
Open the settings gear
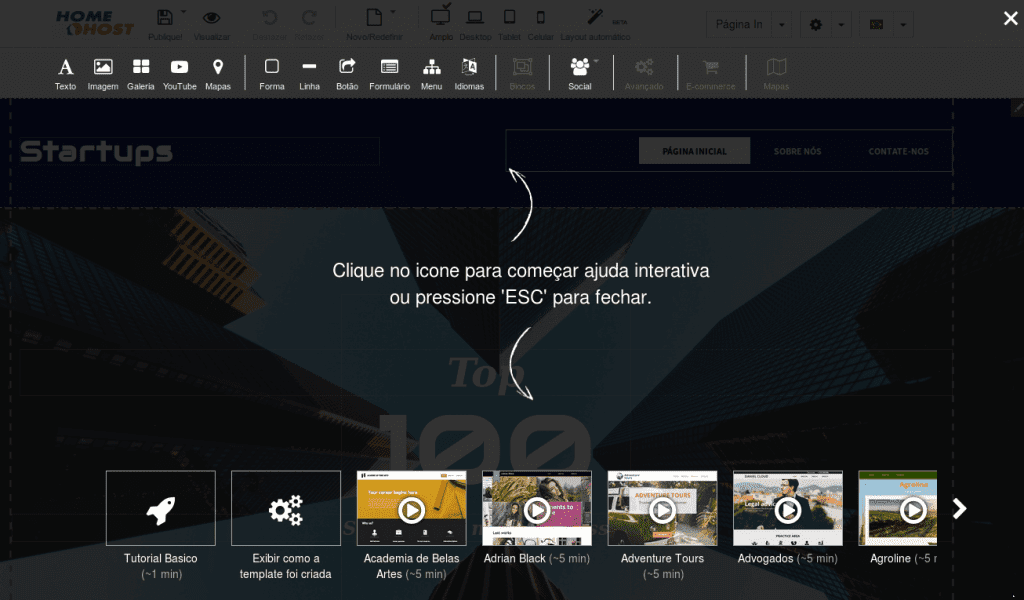(816, 25)
